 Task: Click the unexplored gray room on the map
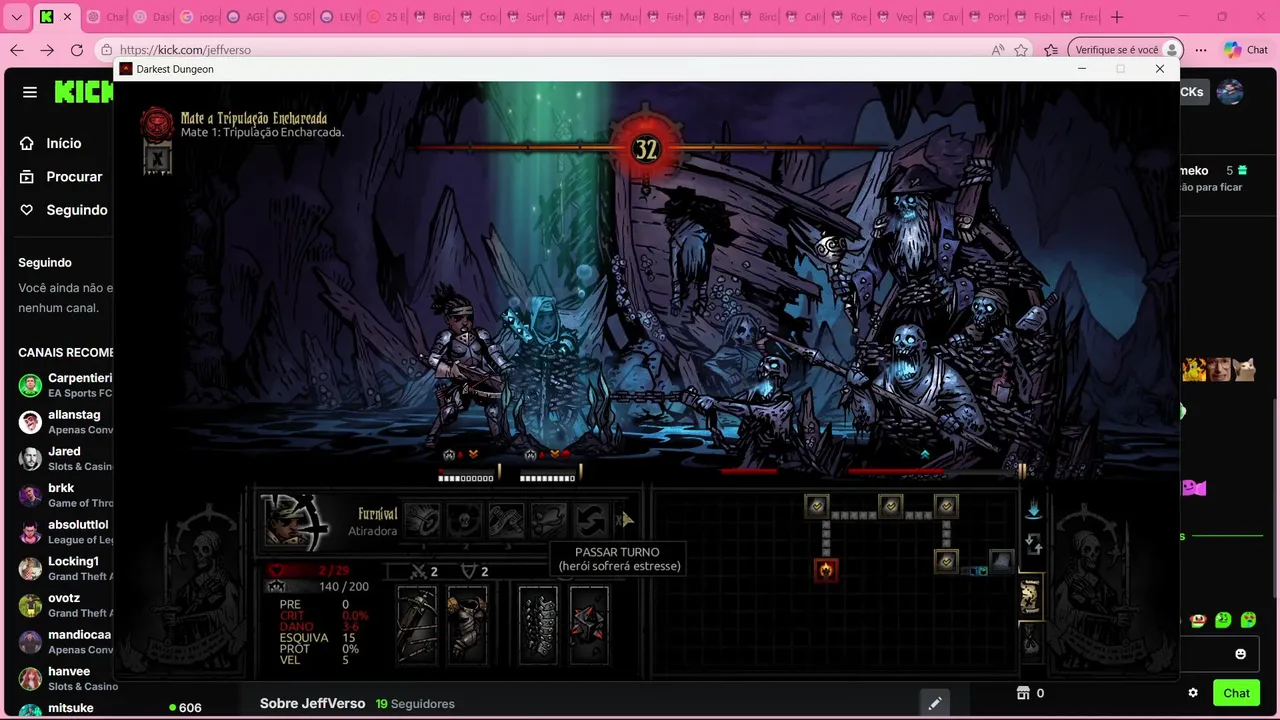point(1001,561)
